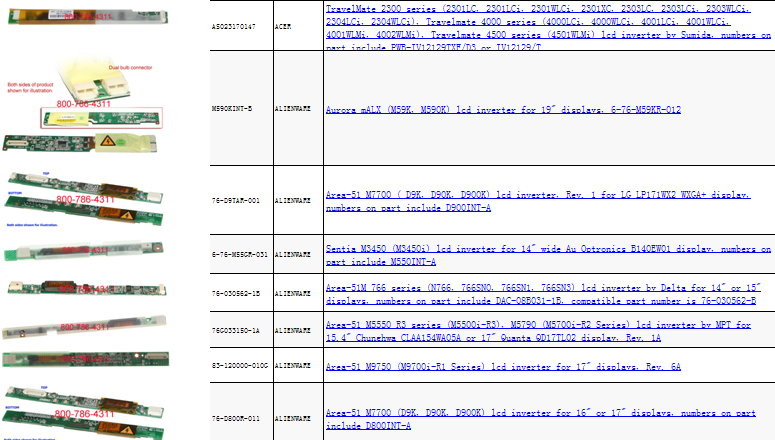Select part number AS023170147
775x440 pixels.
pos(234,27)
